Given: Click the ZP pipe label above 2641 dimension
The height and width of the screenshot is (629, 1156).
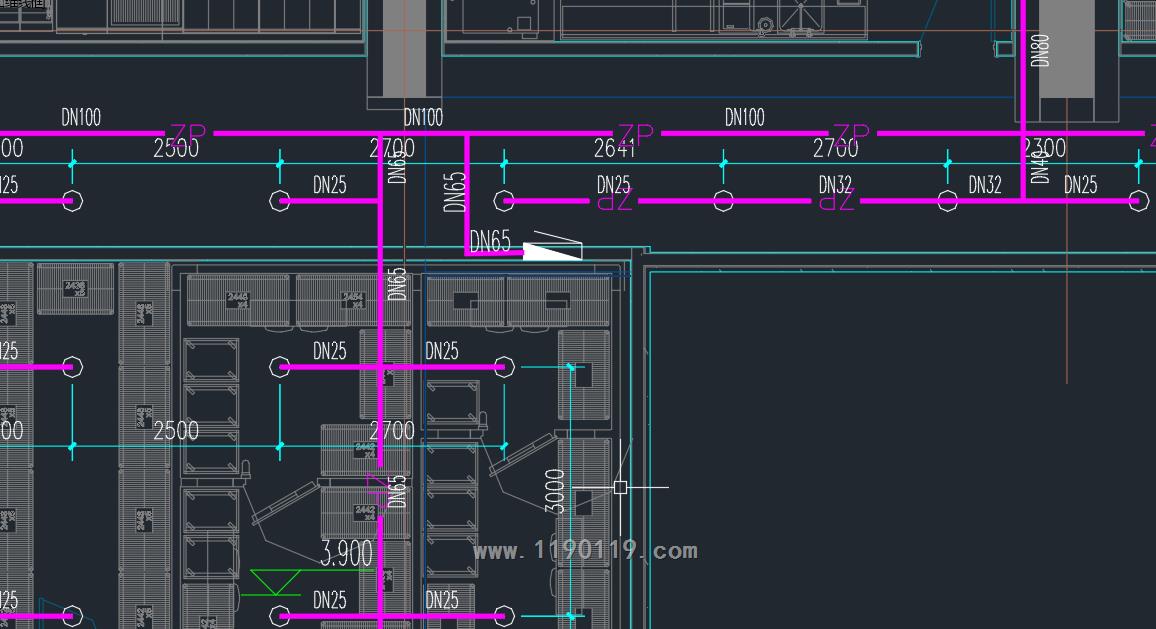Looking at the screenshot, I should pyautogui.click(x=635, y=134).
